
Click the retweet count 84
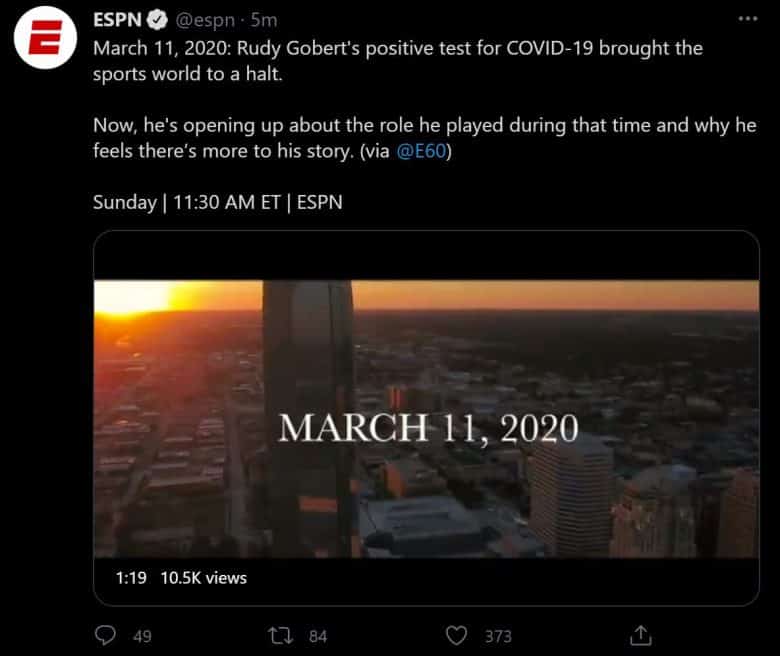[318, 636]
